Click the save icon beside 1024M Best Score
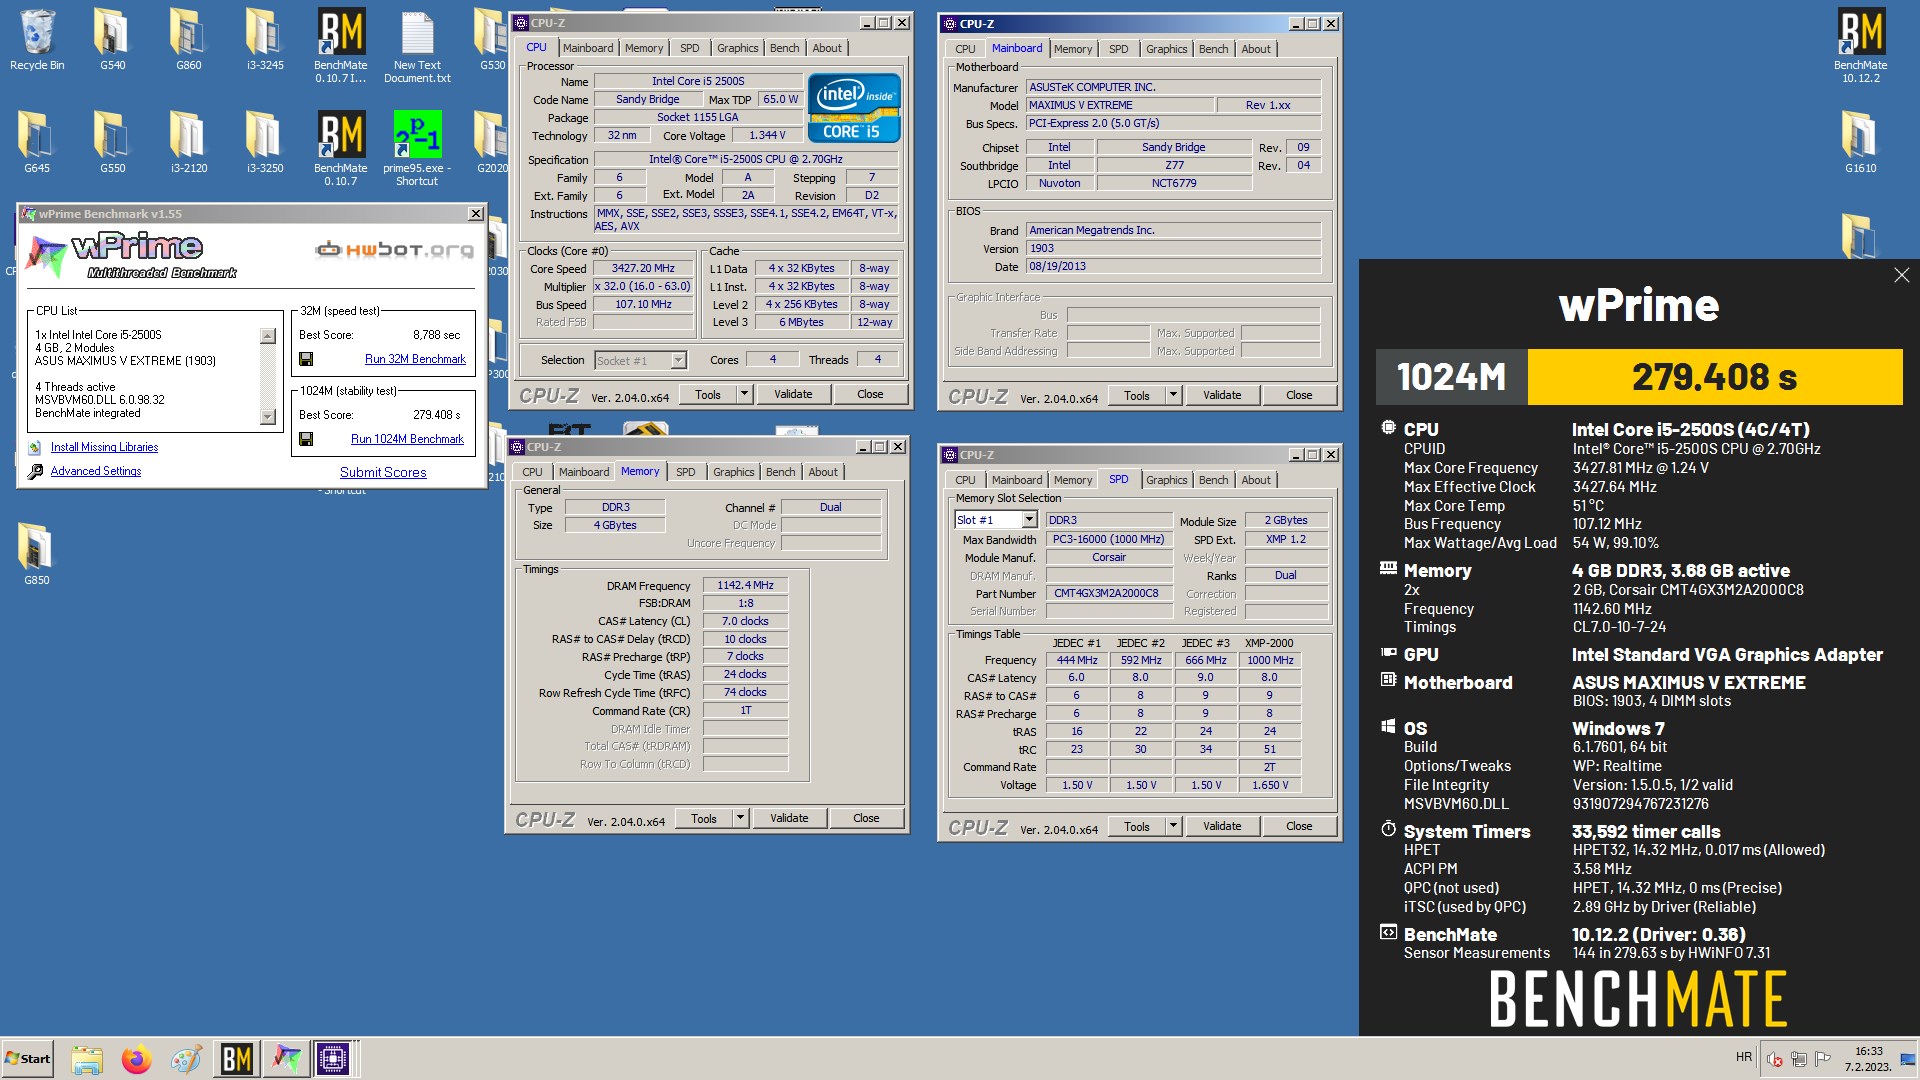This screenshot has height=1080, width=1920. click(306, 439)
